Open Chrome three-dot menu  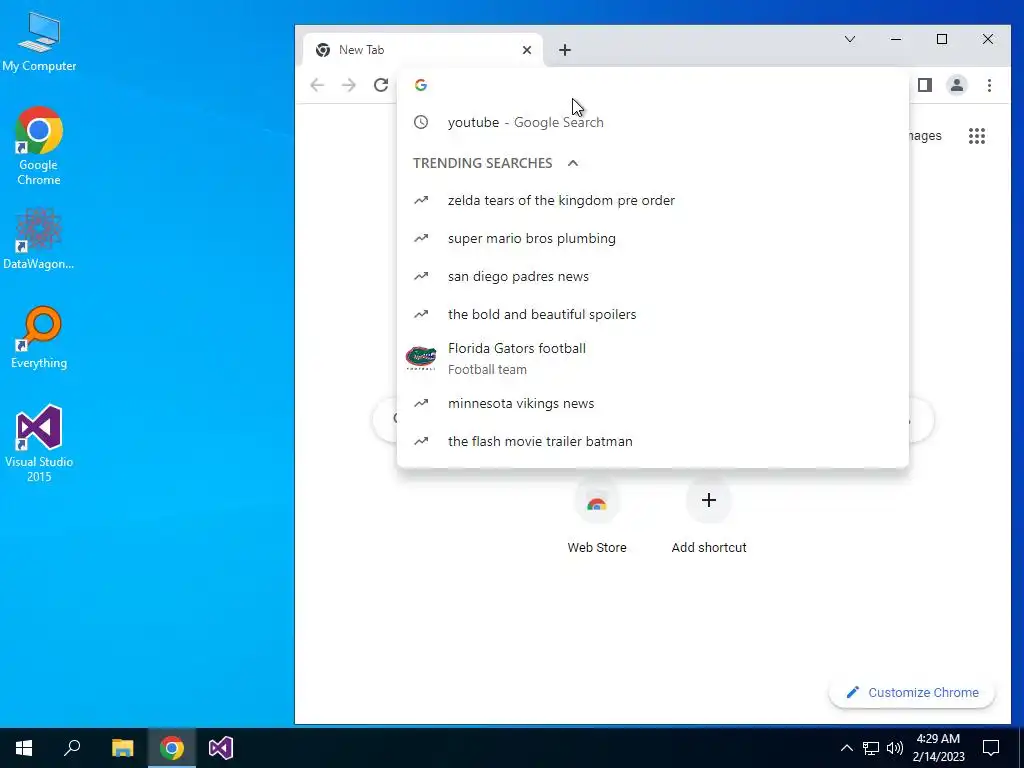(989, 85)
